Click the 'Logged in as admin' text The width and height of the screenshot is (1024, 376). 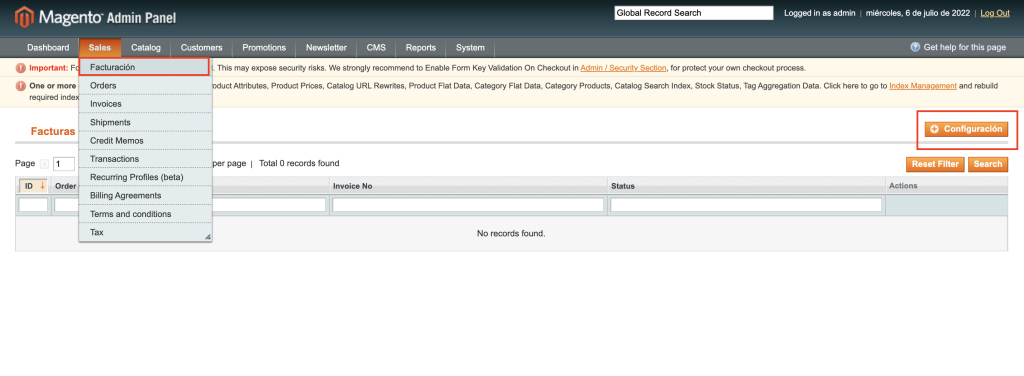pos(820,13)
